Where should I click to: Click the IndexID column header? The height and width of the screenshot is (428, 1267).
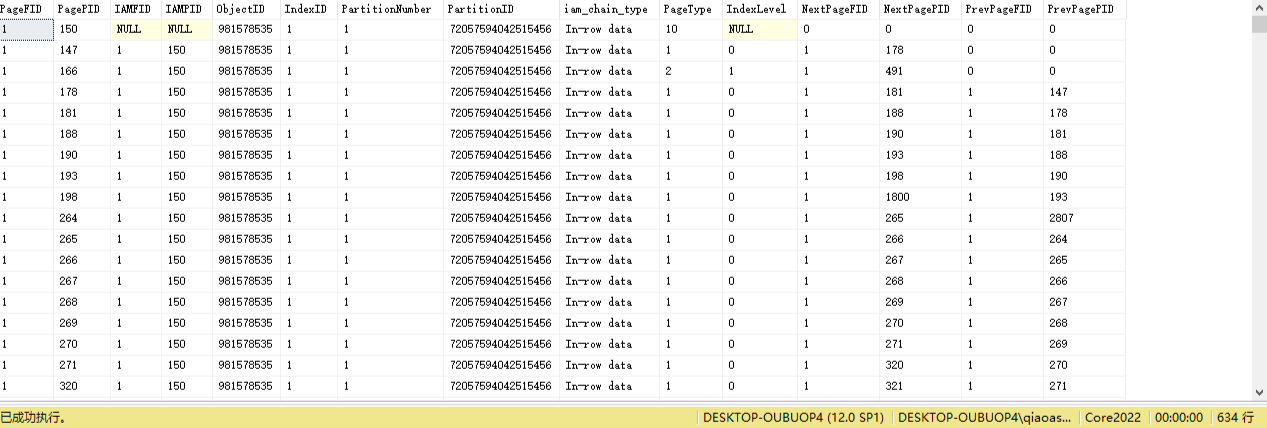point(309,8)
